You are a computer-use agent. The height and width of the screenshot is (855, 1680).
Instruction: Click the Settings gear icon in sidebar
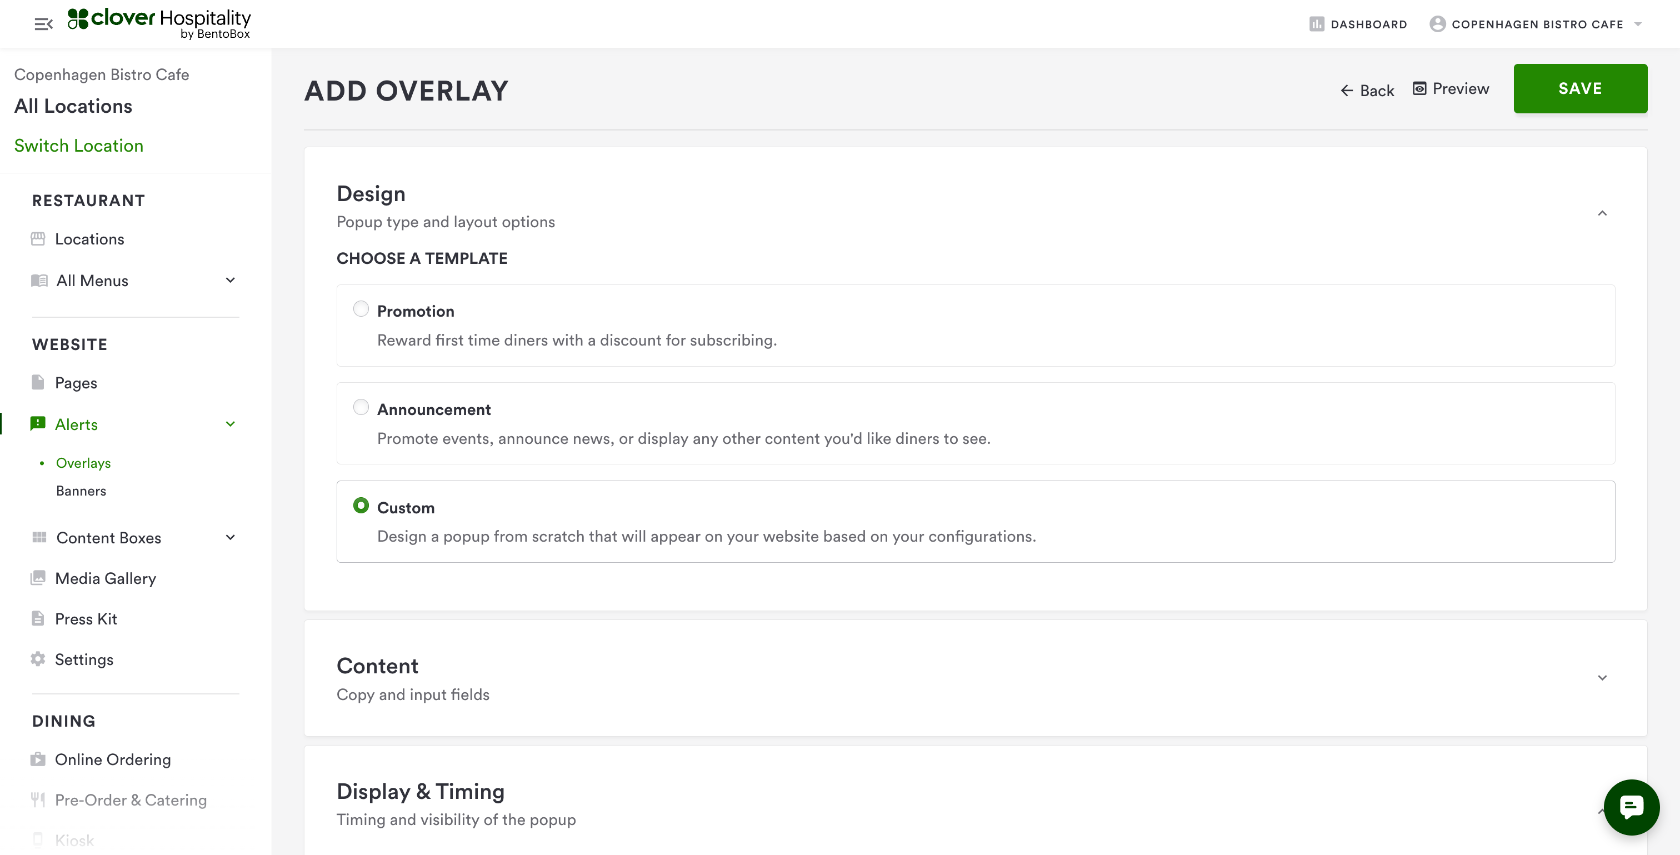(38, 659)
